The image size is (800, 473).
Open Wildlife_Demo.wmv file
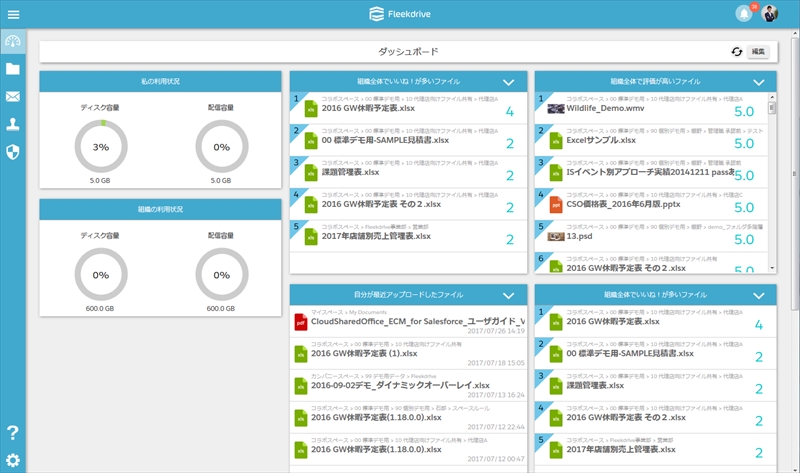[x=605, y=108]
